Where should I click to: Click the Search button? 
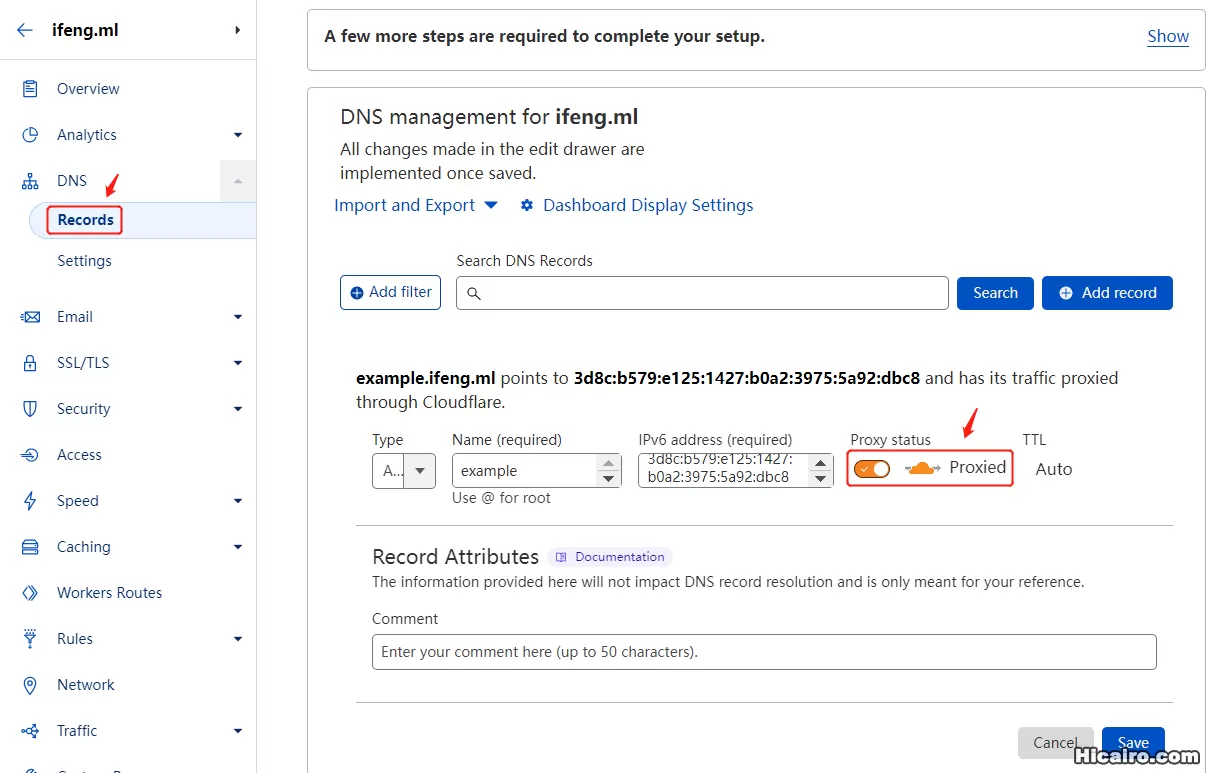995,293
